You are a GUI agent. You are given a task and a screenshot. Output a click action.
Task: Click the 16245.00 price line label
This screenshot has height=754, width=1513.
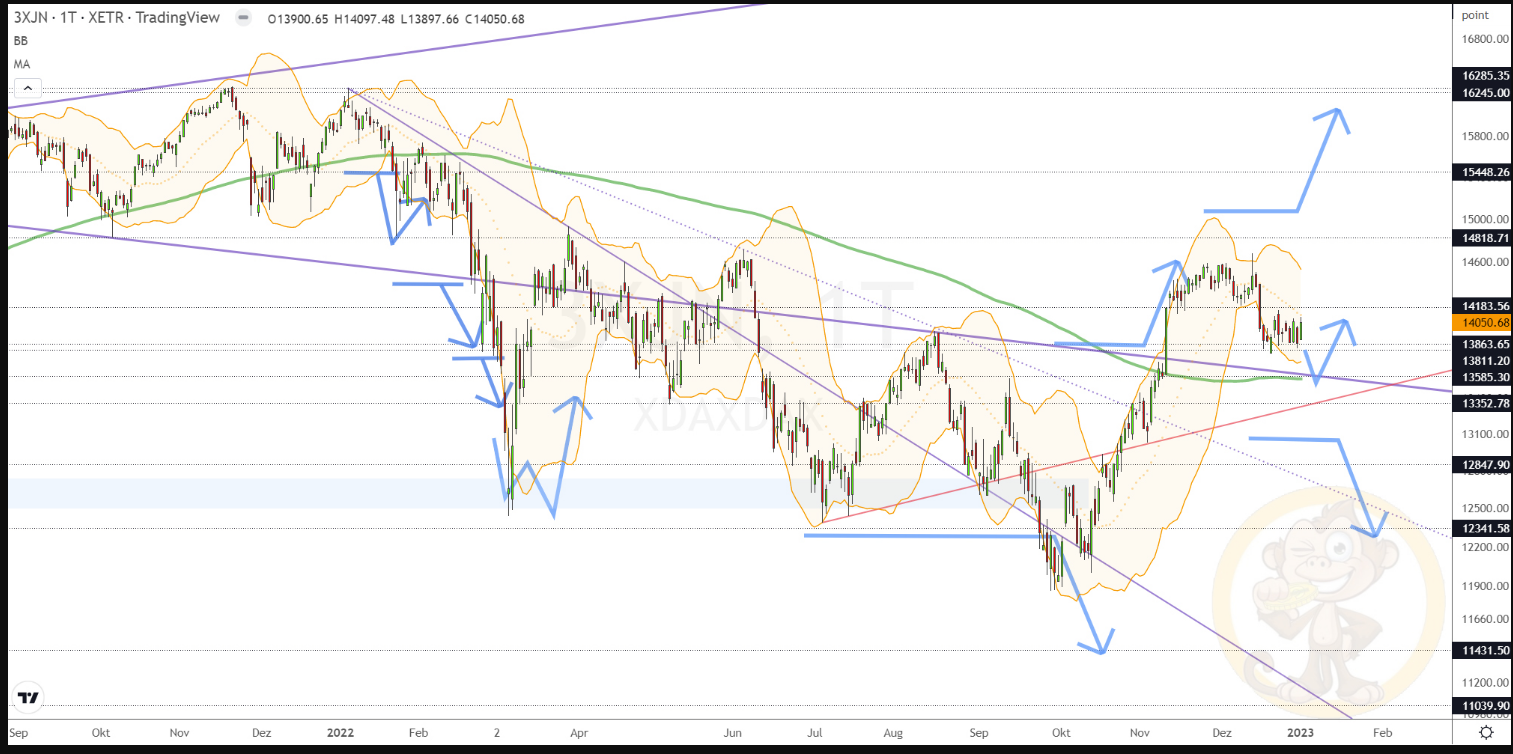pyautogui.click(x=1484, y=92)
